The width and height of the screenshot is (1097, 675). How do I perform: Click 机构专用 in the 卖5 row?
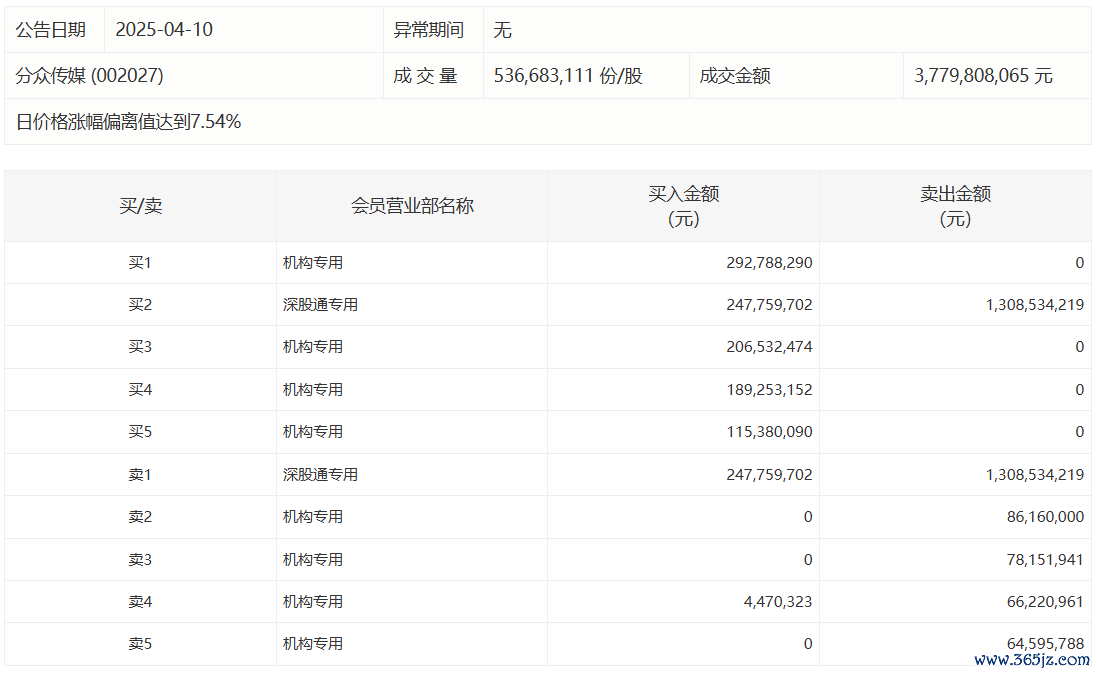[313, 644]
